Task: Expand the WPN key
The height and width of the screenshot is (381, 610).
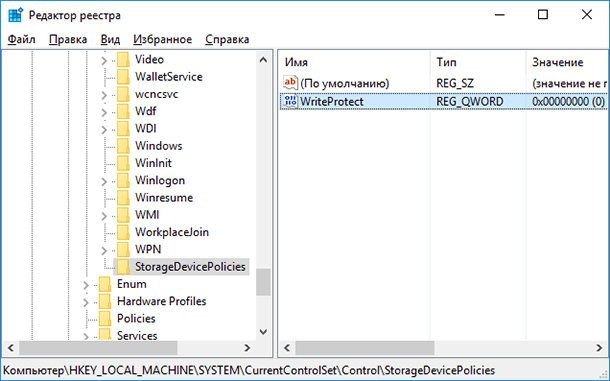Action: click(104, 250)
